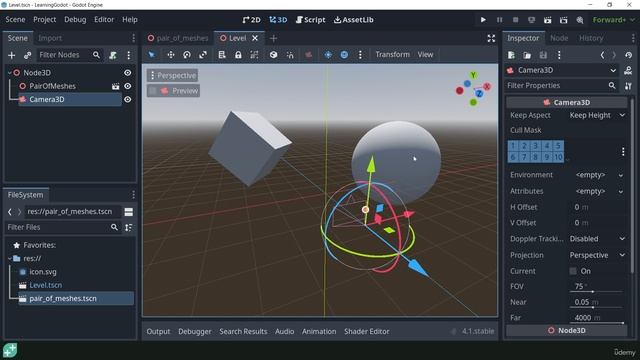Collapse the Node3D tree root

pyautogui.click(x=10, y=73)
